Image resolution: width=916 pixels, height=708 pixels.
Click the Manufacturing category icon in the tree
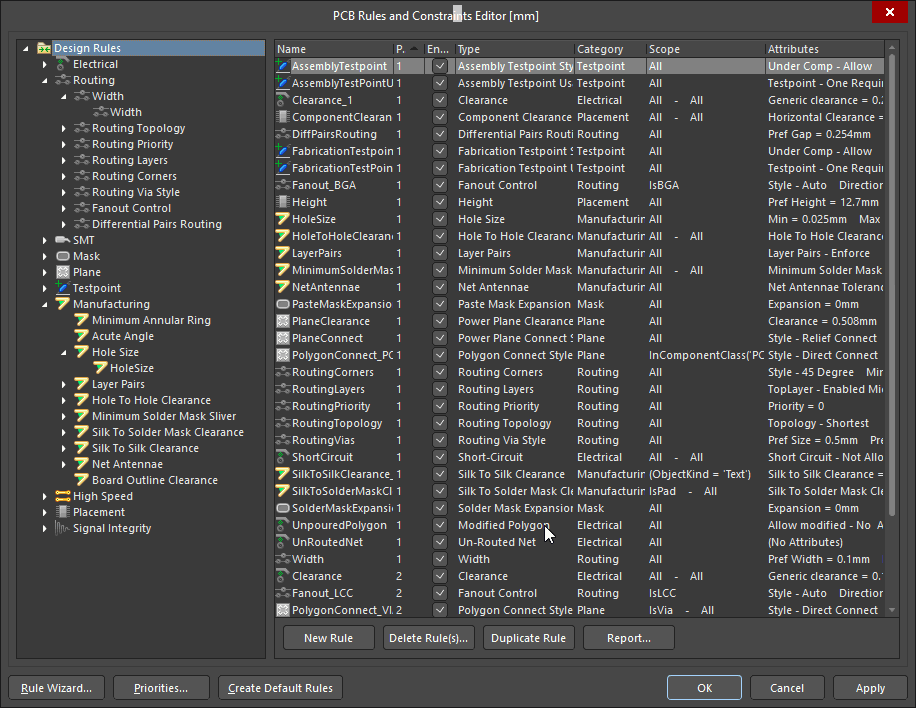coord(63,304)
